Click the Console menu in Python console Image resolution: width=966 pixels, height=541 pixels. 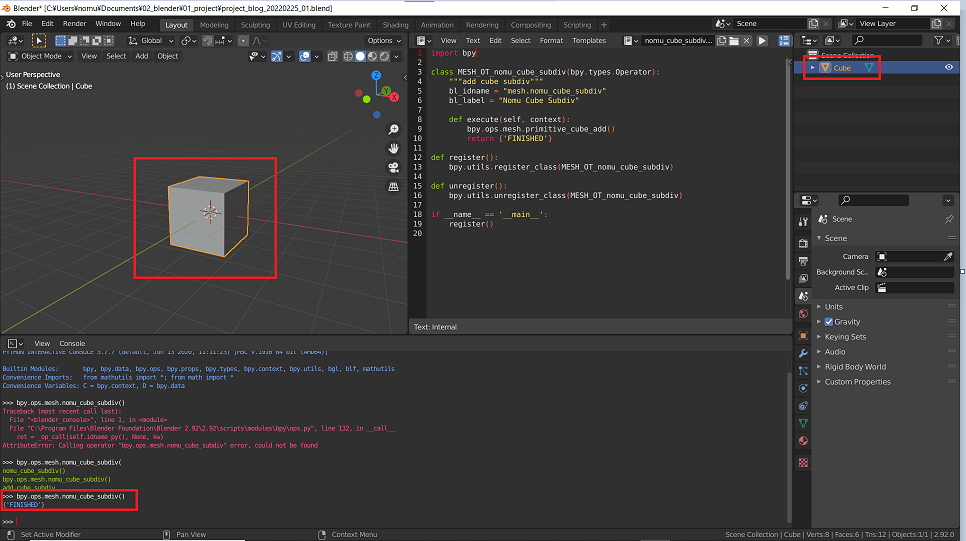(73, 343)
